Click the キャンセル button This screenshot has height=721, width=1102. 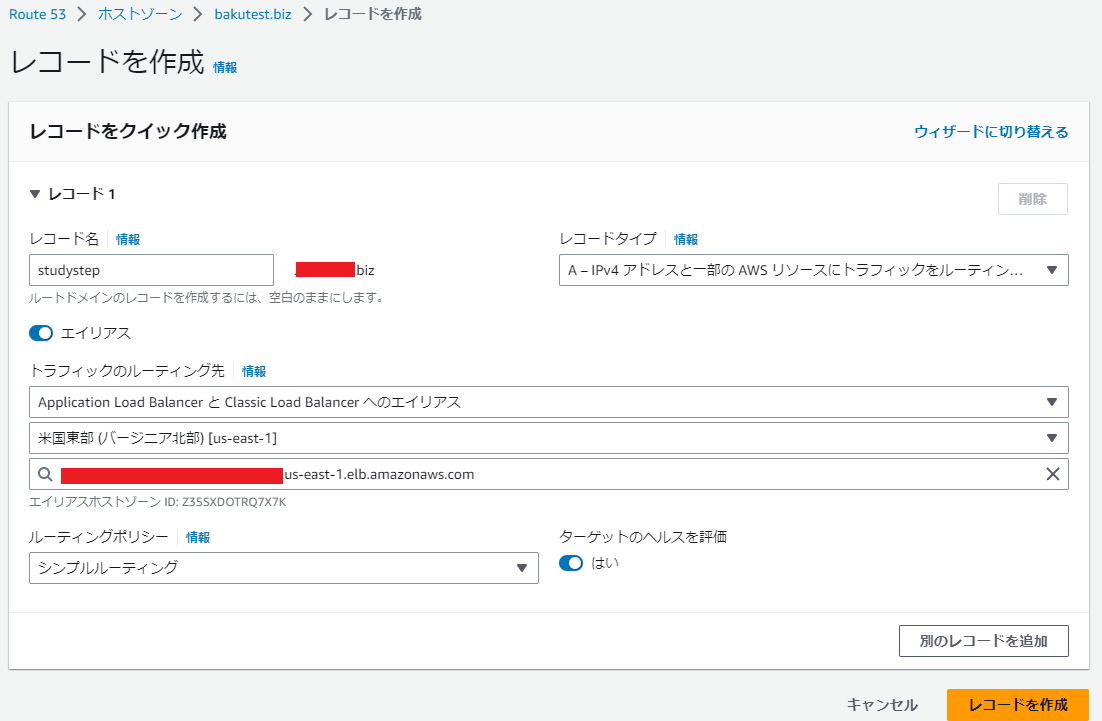coord(882,705)
